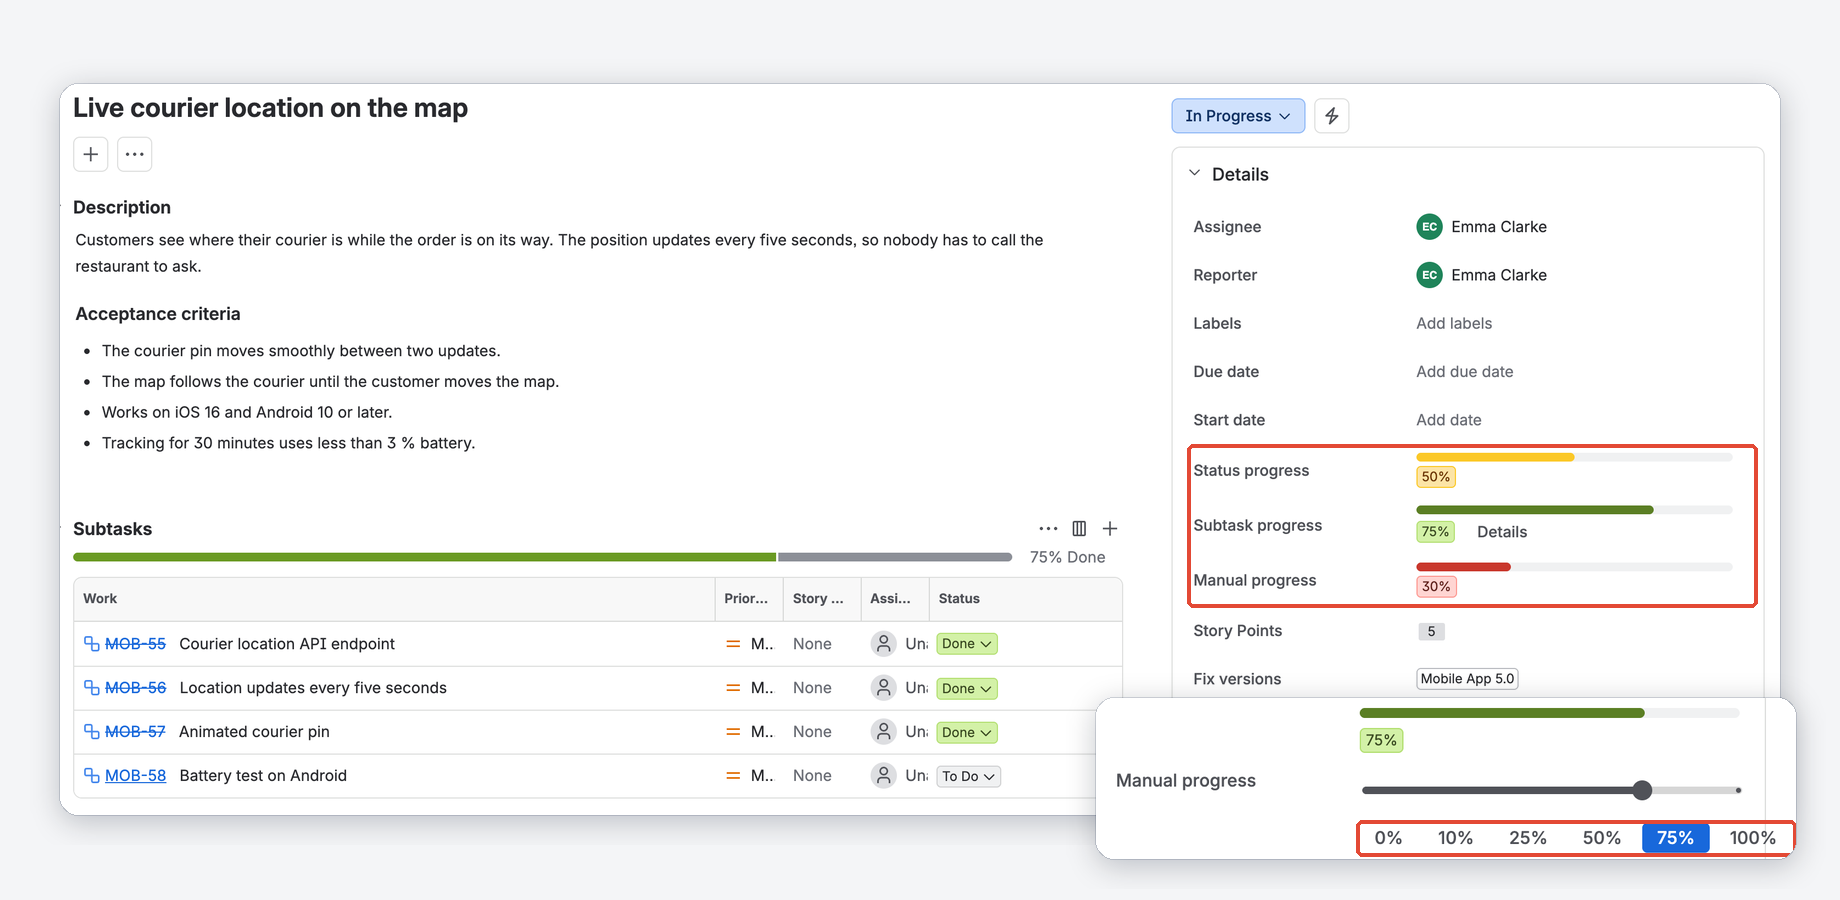Click the plus button under the issue title
Viewport: 1840px width, 900px height.
point(91,154)
